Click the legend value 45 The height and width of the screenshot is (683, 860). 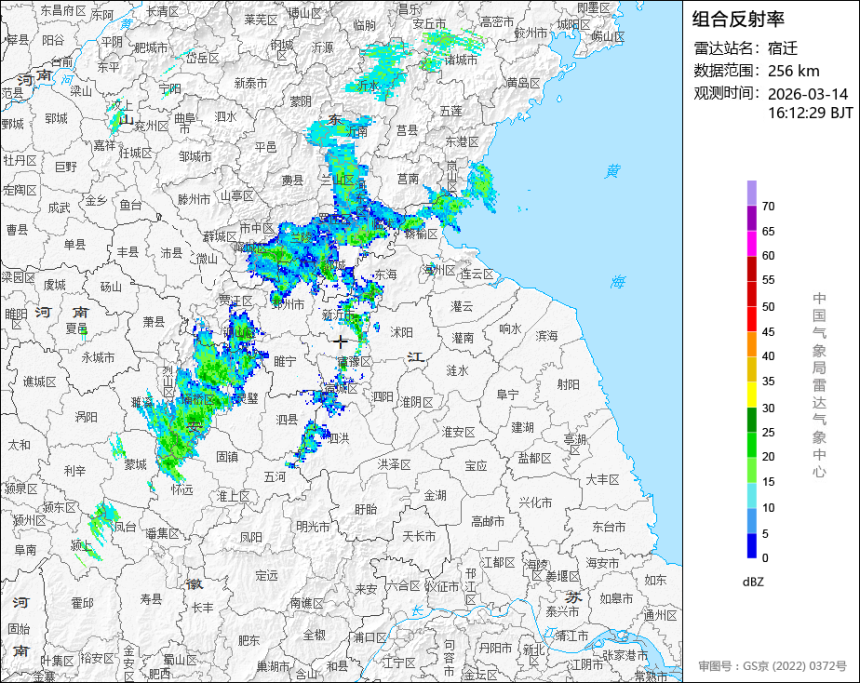coord(768,332)
